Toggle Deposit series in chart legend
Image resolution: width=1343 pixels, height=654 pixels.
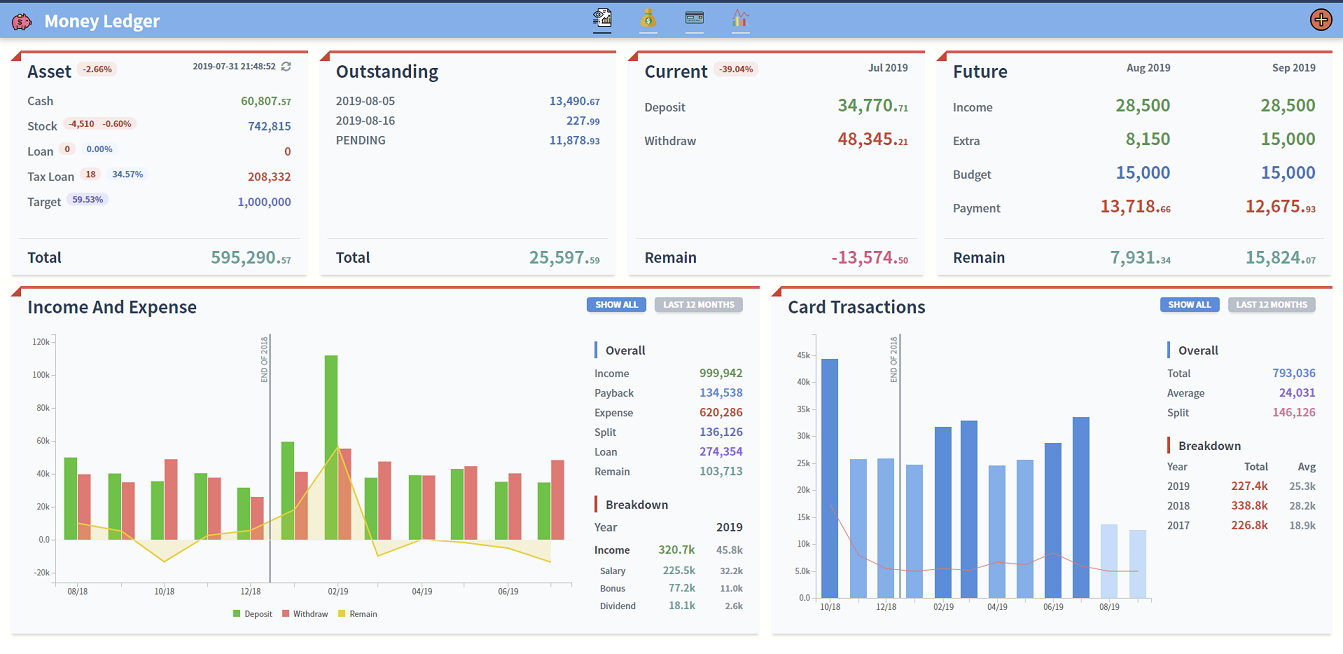click(x=252, y=614)
